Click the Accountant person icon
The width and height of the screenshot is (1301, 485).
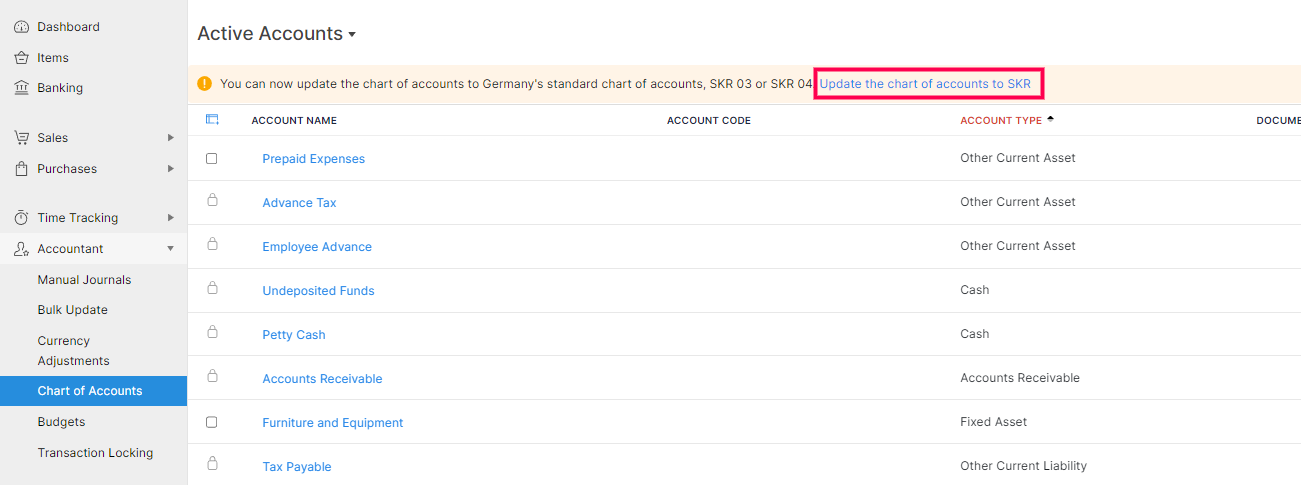[21, 249]
